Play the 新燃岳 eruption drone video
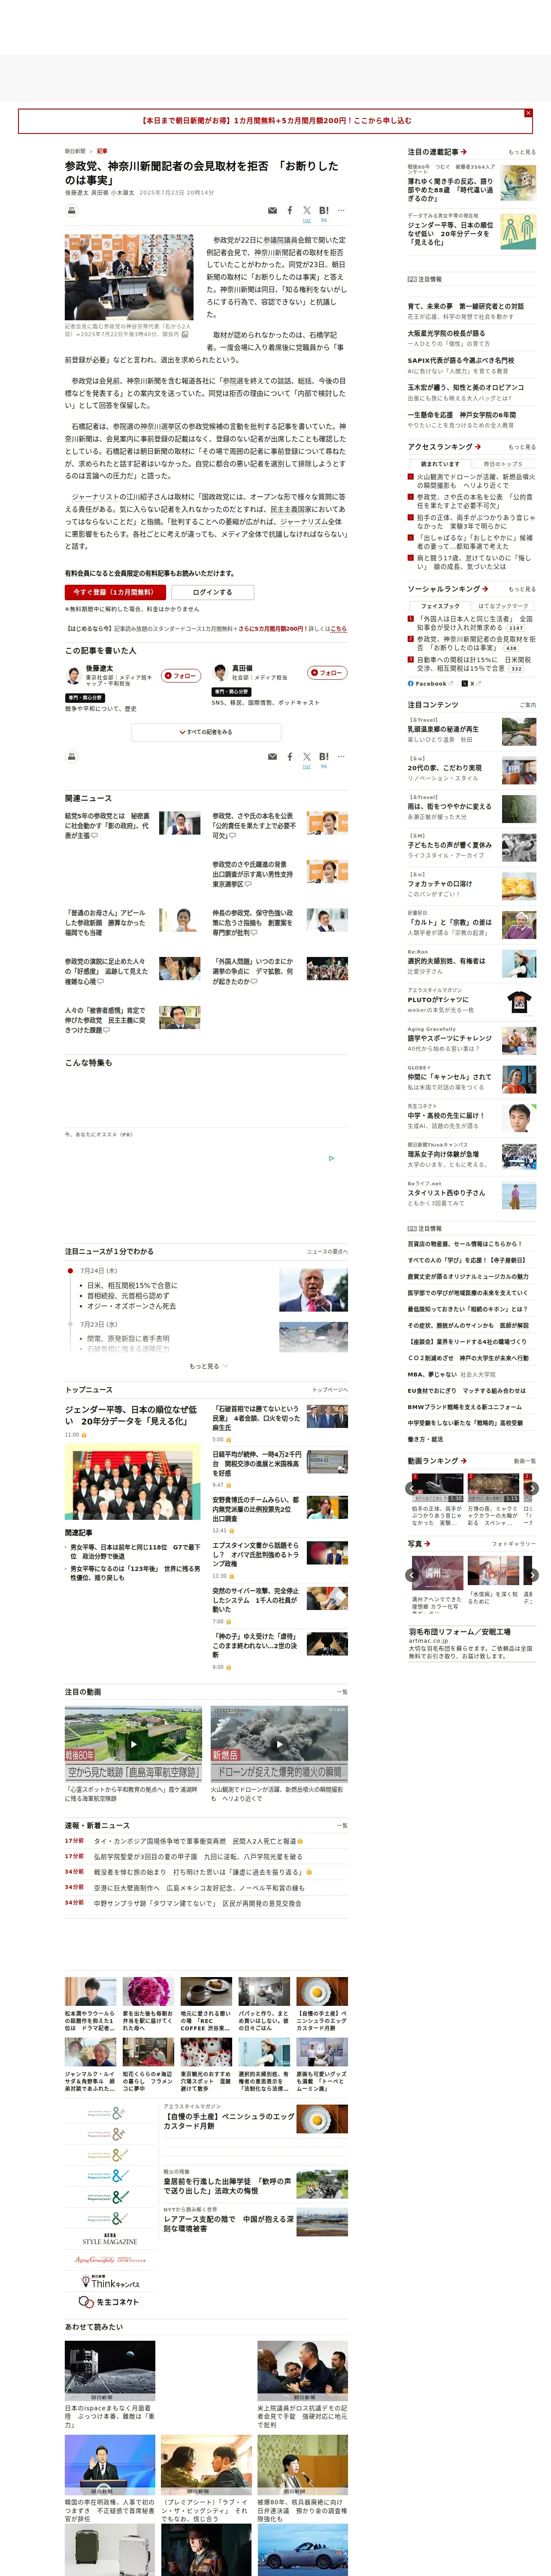The height and width of the screenshot is (2576, 551). [x=279, y=1744]
